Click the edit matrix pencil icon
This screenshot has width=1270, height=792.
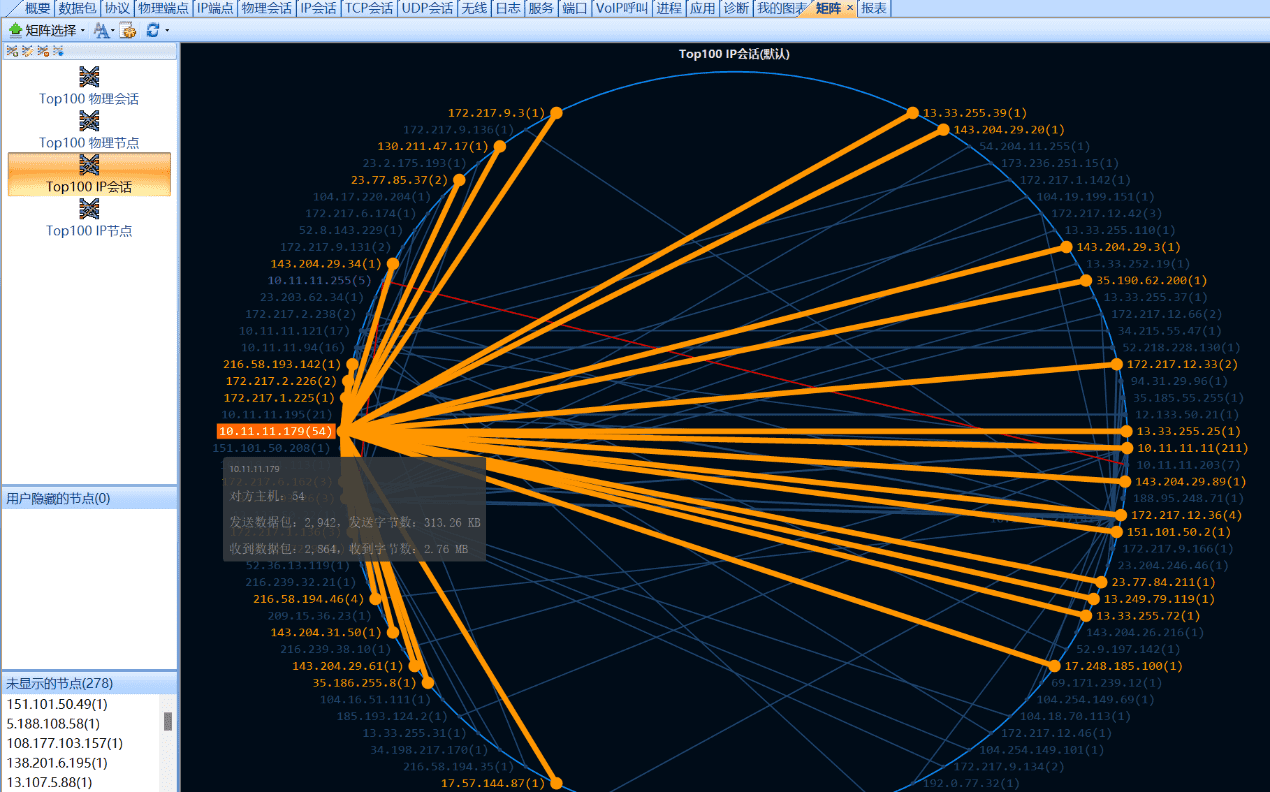(x=27, y=51)
